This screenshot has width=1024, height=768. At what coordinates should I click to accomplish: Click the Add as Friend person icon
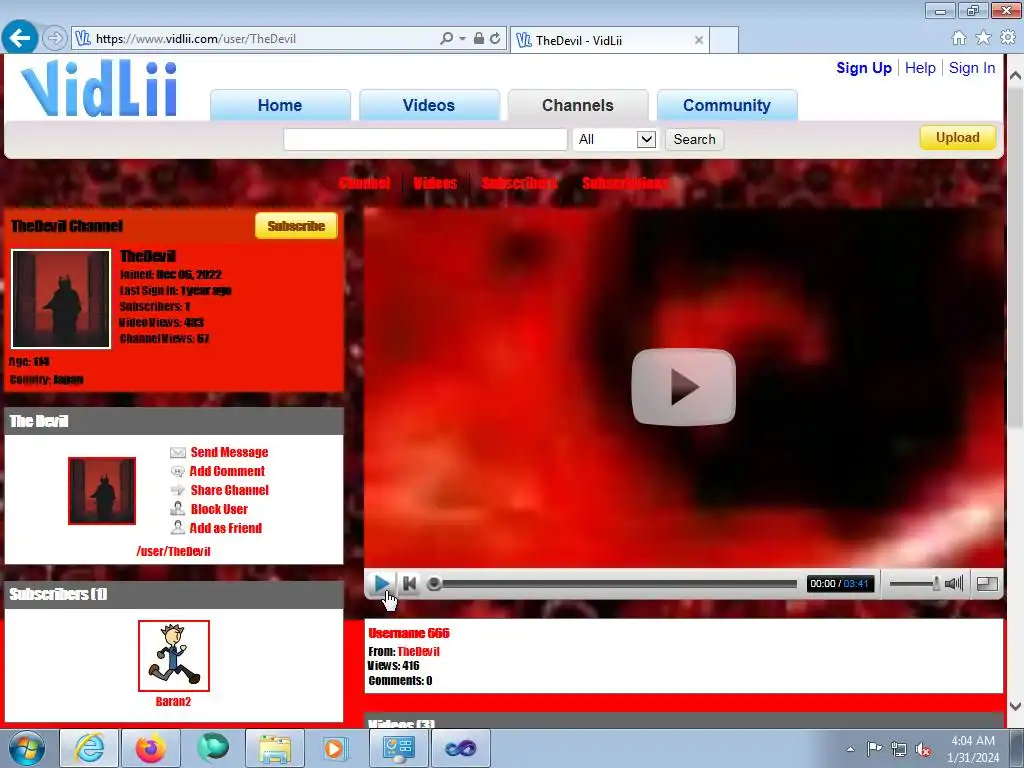178,528
